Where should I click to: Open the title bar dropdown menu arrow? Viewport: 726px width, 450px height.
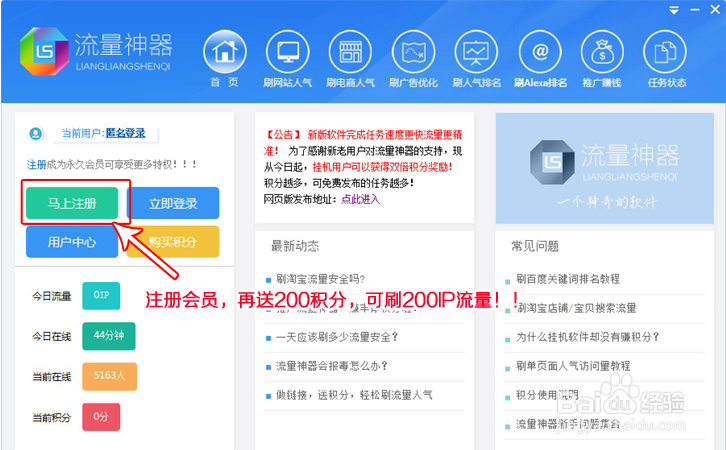click(674, 10)
